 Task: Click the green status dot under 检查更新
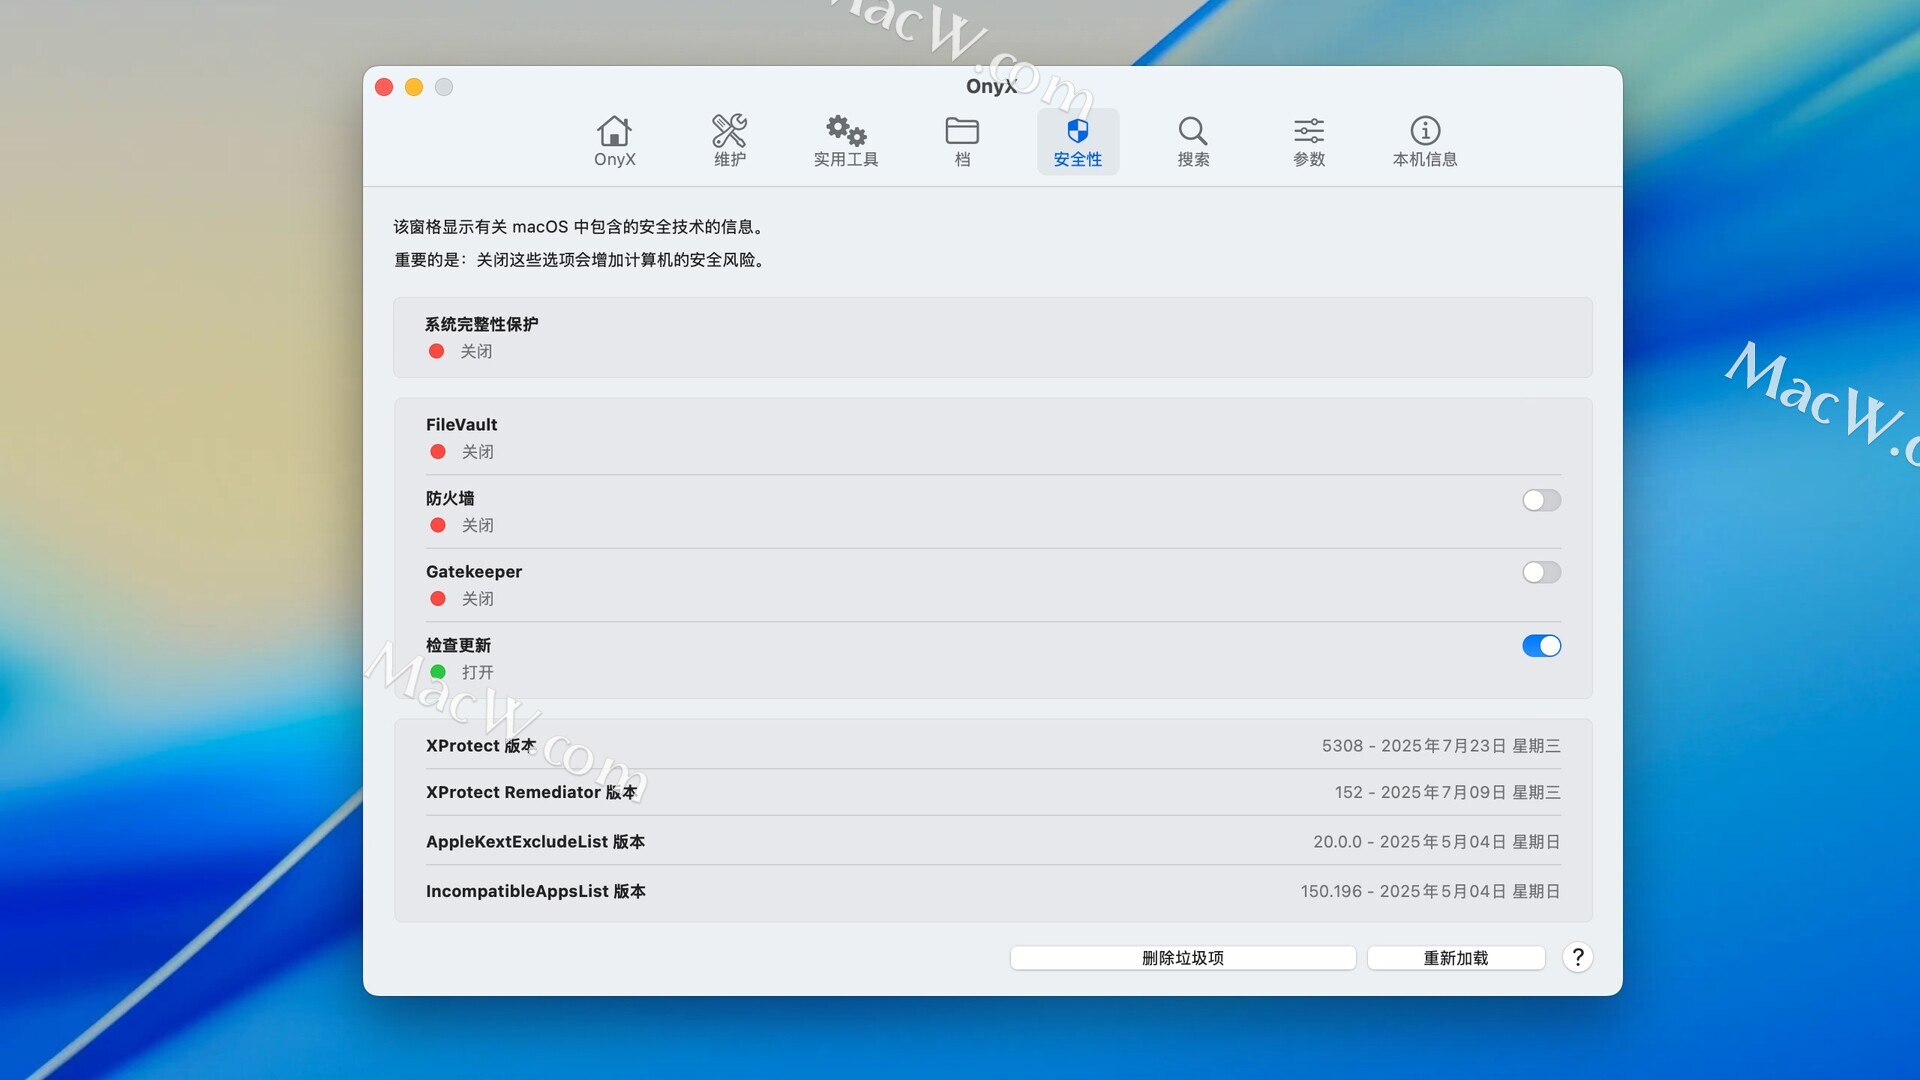(x=437, y=672)
